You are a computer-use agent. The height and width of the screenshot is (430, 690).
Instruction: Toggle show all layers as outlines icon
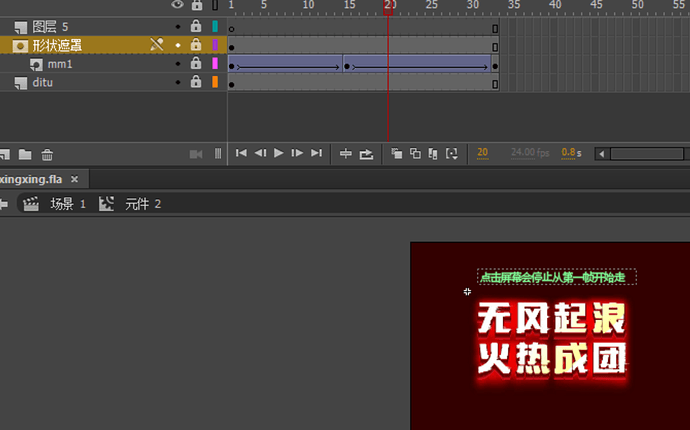pyautogui.click(x=215, y=5)
